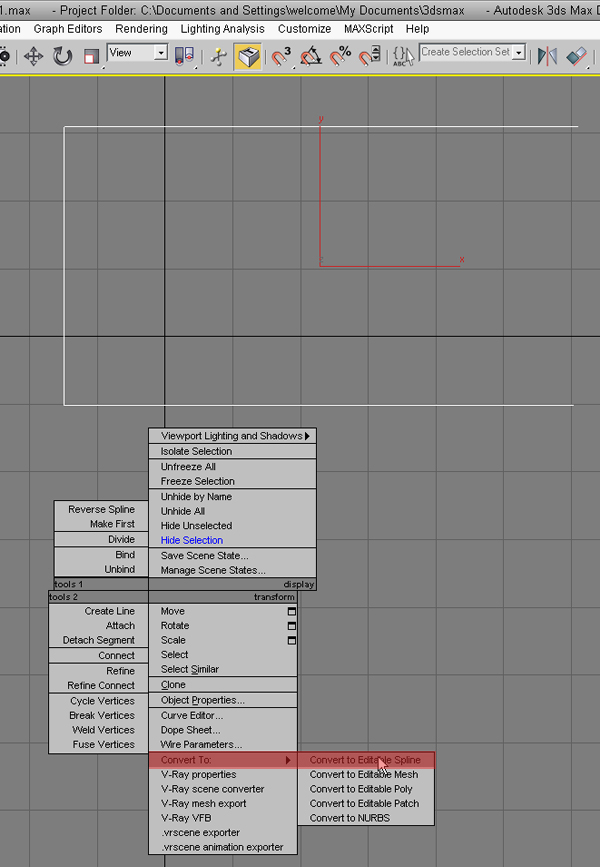Open Dope Sheet...

click(x=223, y=730)
